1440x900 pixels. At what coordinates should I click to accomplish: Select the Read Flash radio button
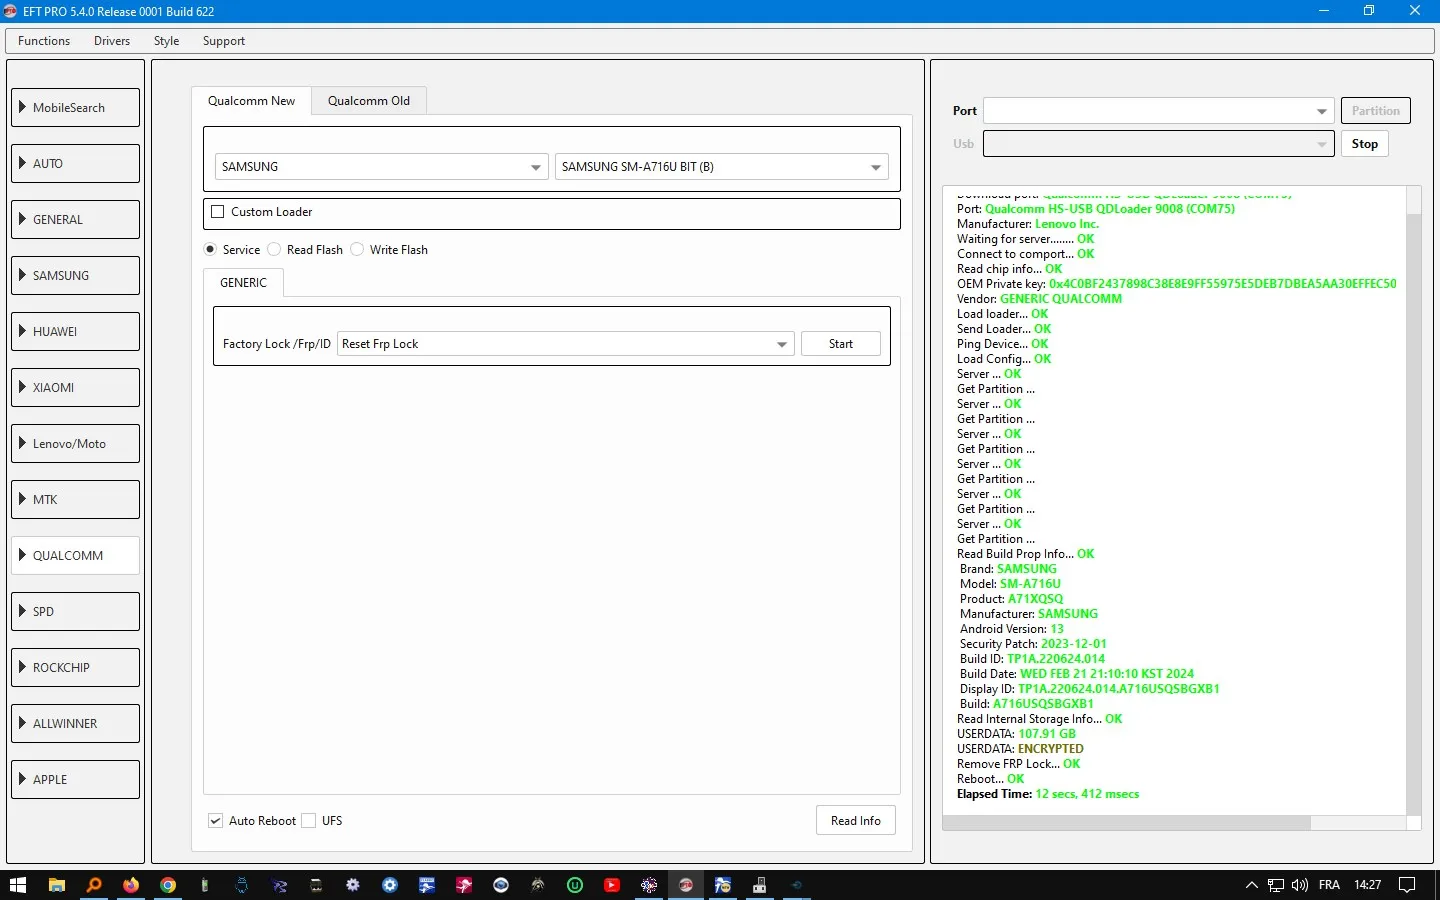(x=274, y=250)
